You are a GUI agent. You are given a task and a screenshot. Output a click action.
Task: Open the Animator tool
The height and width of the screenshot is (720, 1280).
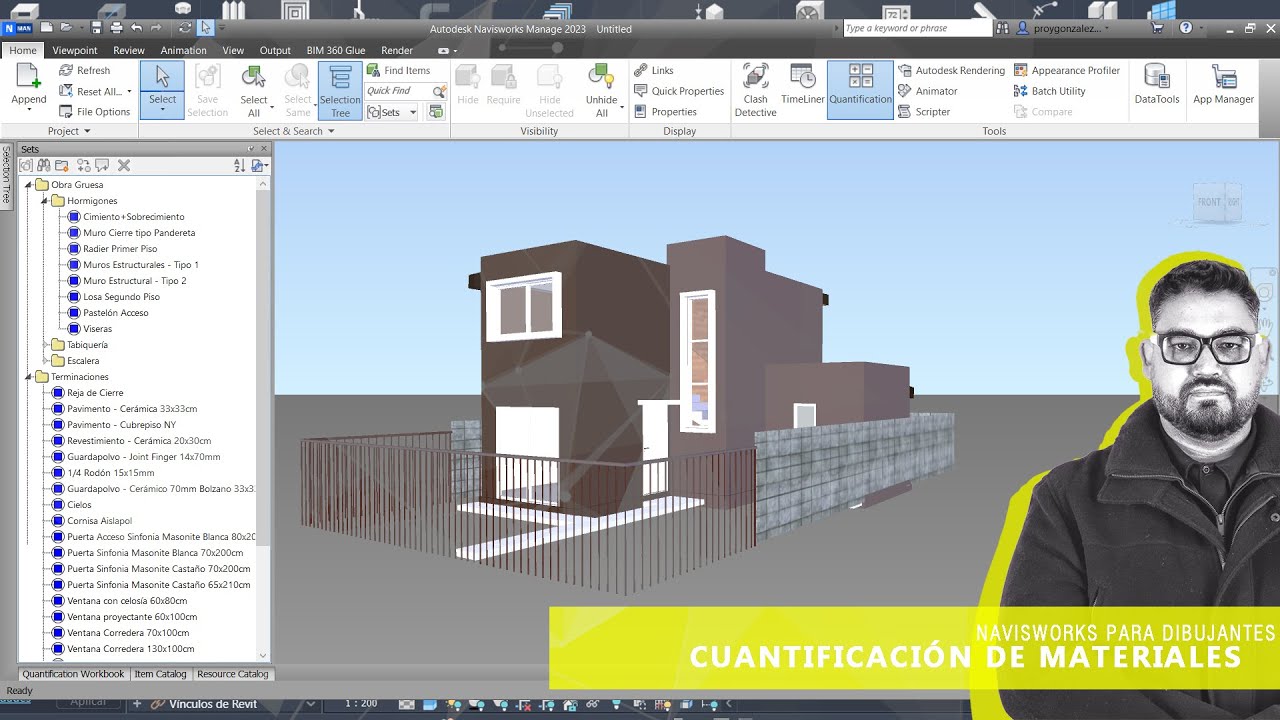(x=928, y=91)
